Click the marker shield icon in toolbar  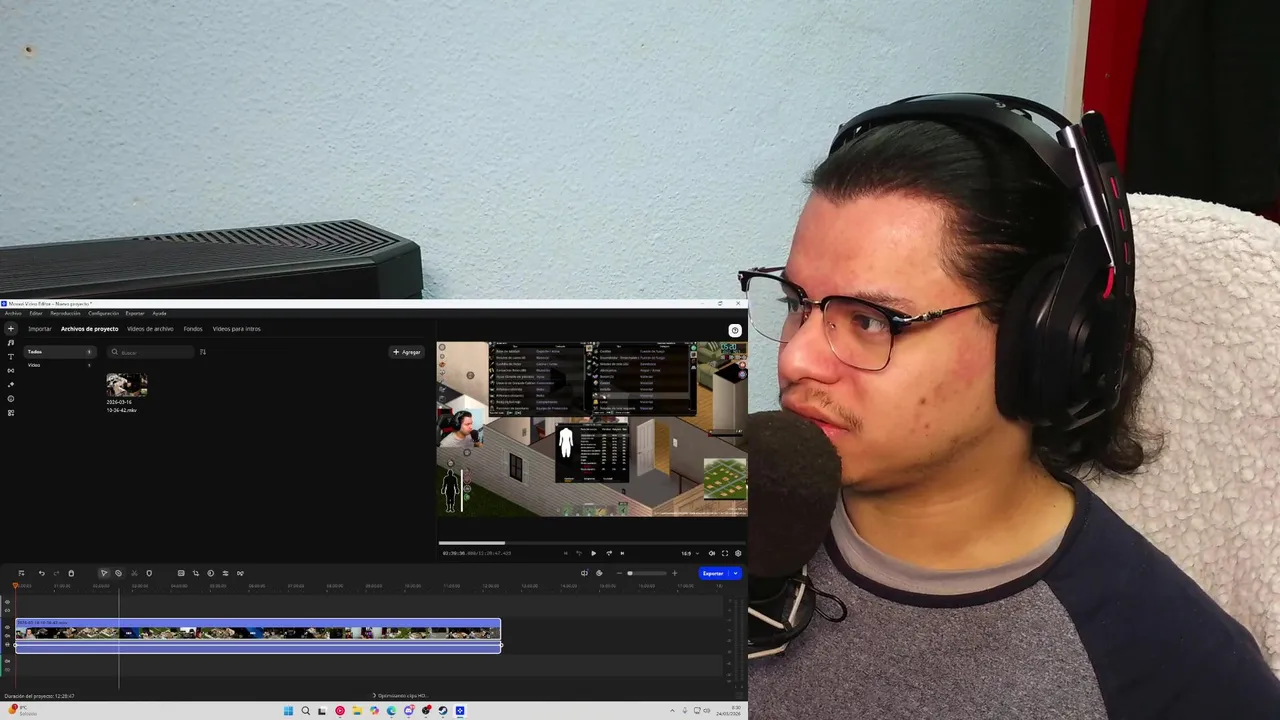149,573
